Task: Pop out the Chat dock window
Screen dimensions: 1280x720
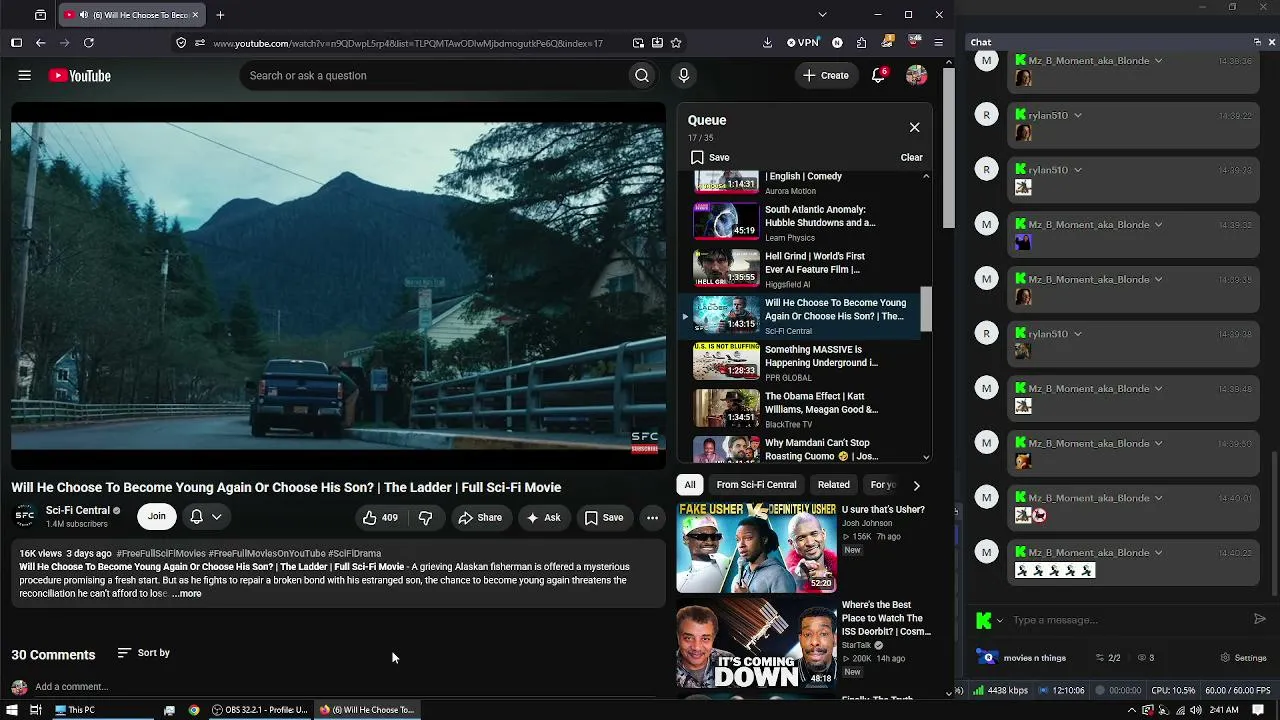Action: click(x=1257, y=42)
